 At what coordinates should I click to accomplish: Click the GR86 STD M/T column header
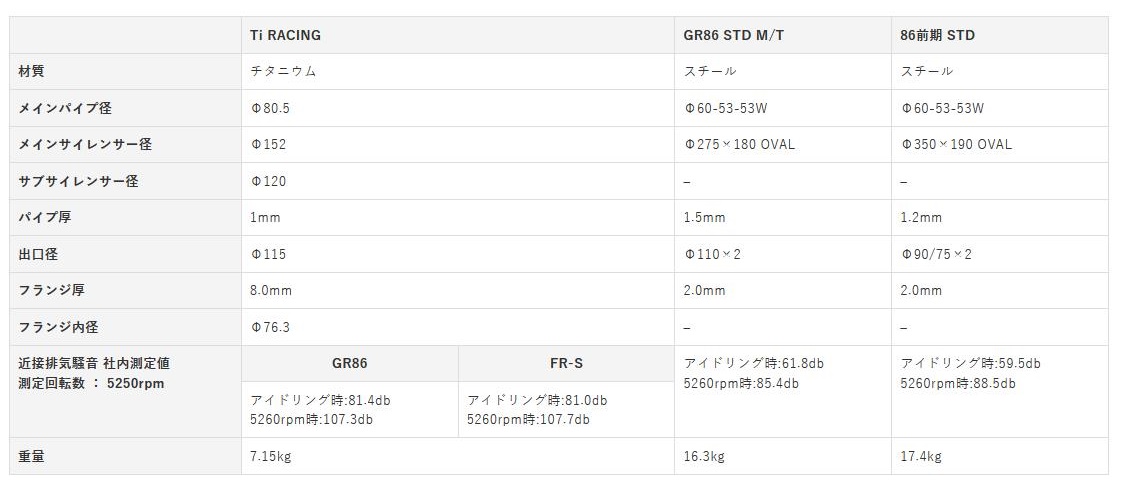pos(734,35)
